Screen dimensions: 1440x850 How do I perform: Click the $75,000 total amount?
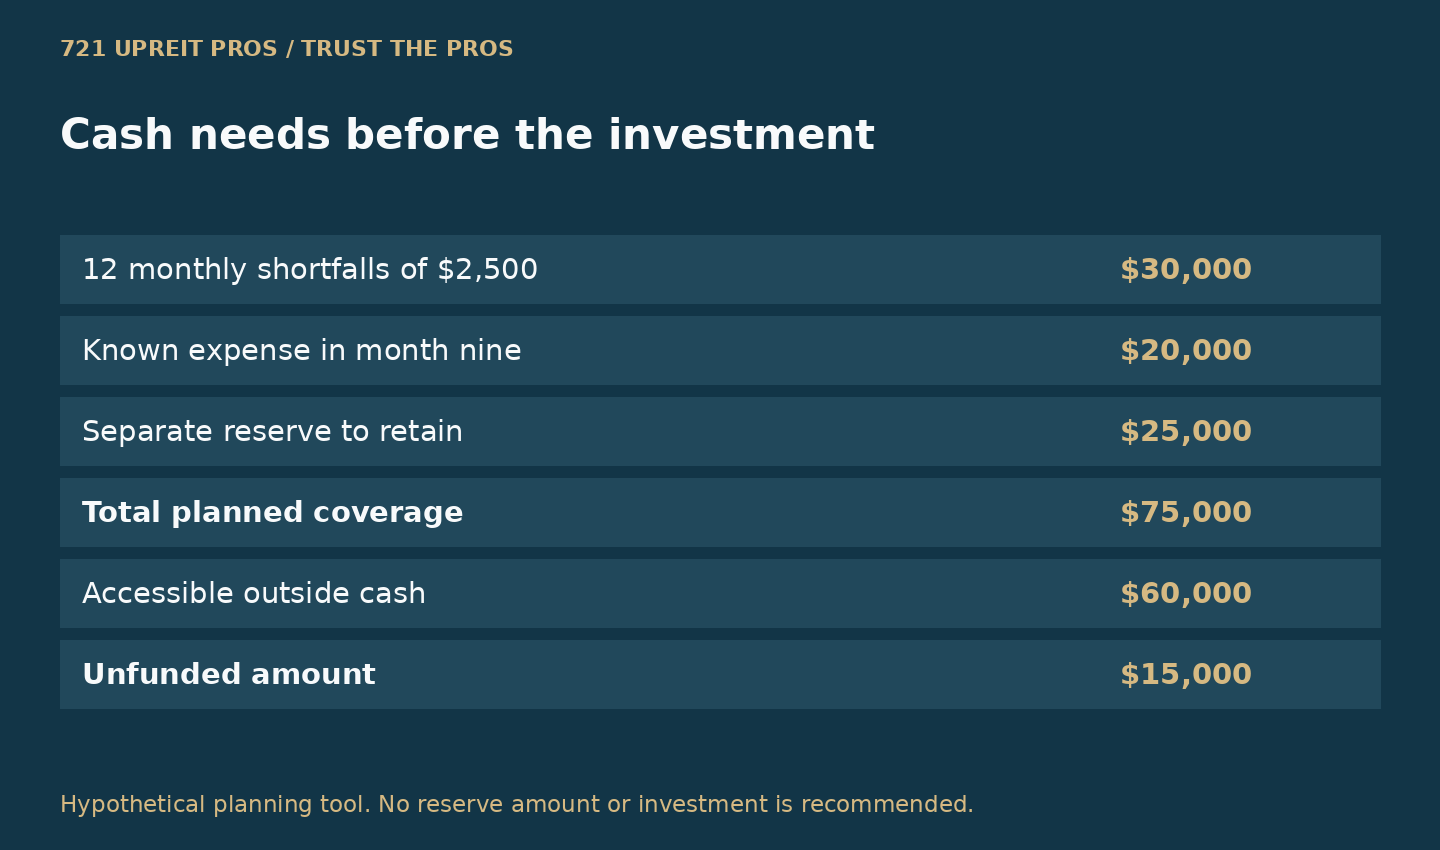[1186, 513]
